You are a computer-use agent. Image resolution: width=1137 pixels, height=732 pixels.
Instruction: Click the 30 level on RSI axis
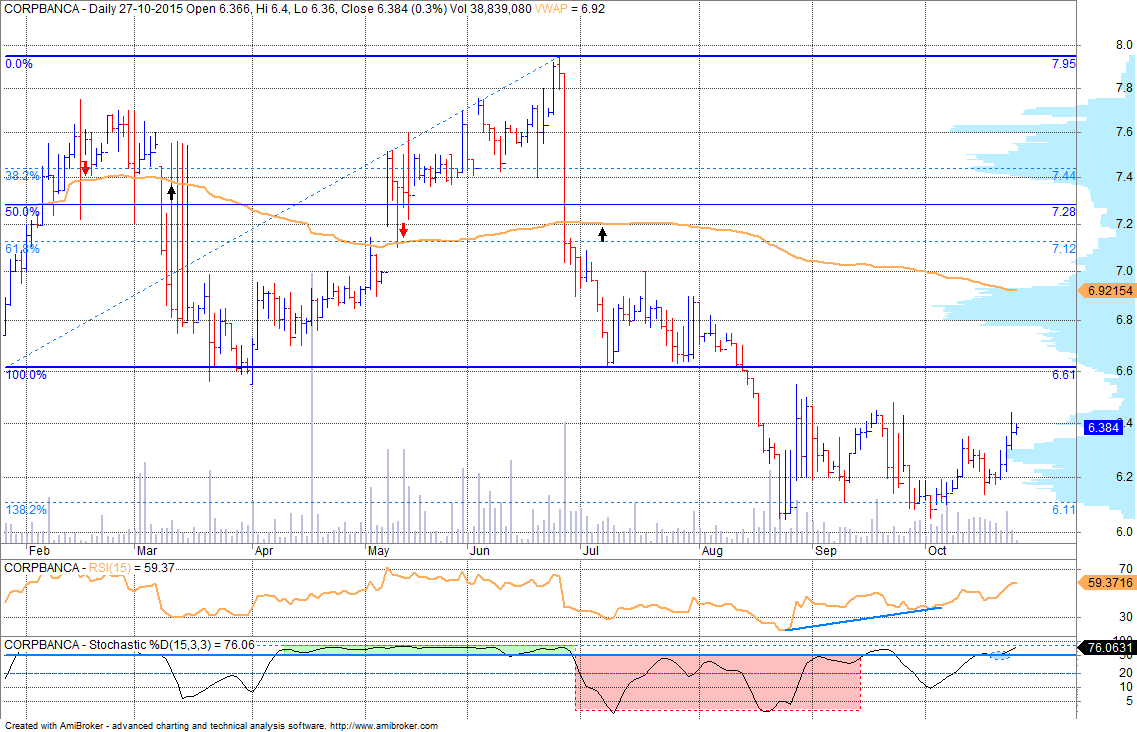point(1125,617)
